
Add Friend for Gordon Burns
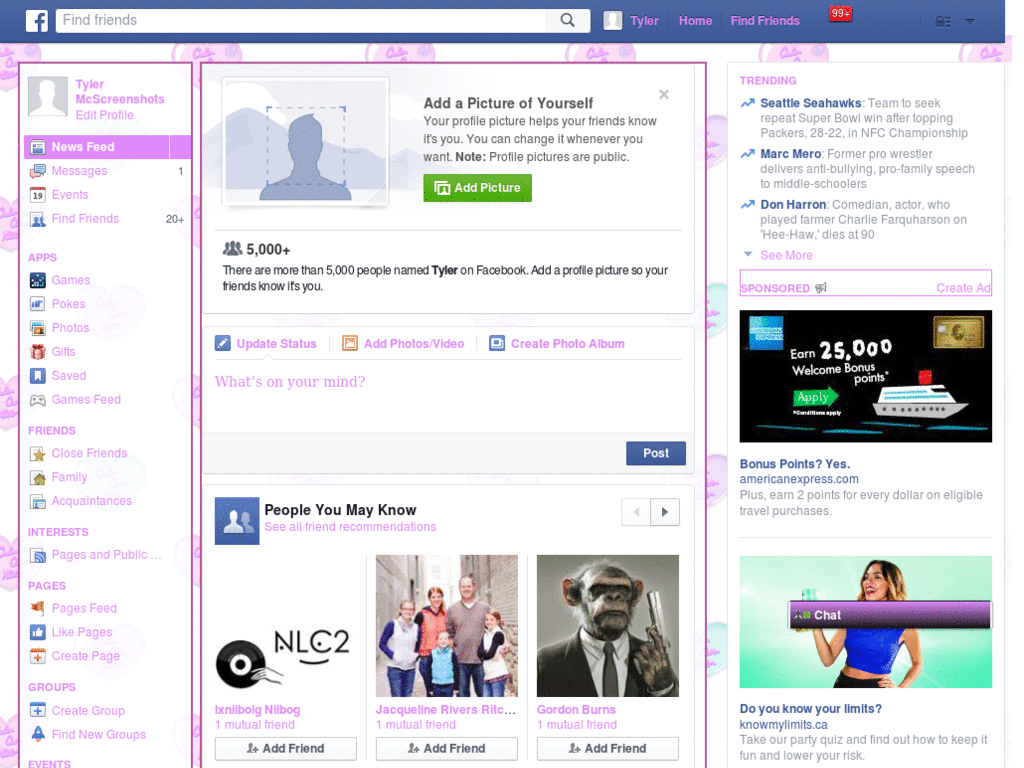tap(608, 748)
